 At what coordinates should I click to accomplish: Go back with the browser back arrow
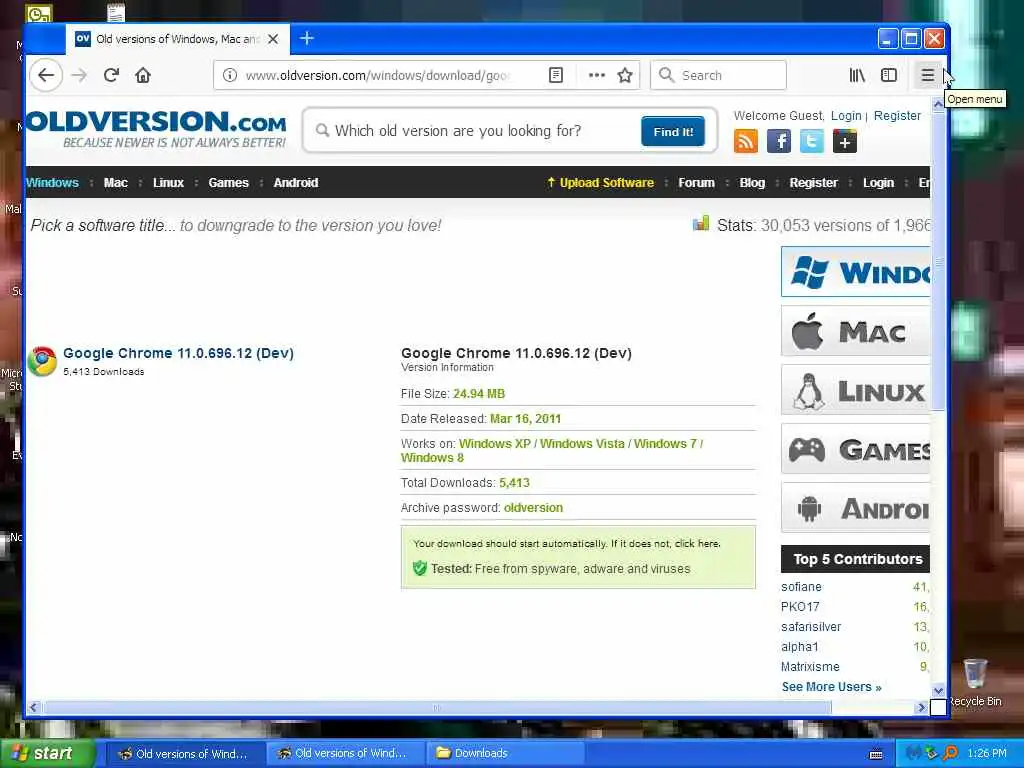(x=46, y=75)
